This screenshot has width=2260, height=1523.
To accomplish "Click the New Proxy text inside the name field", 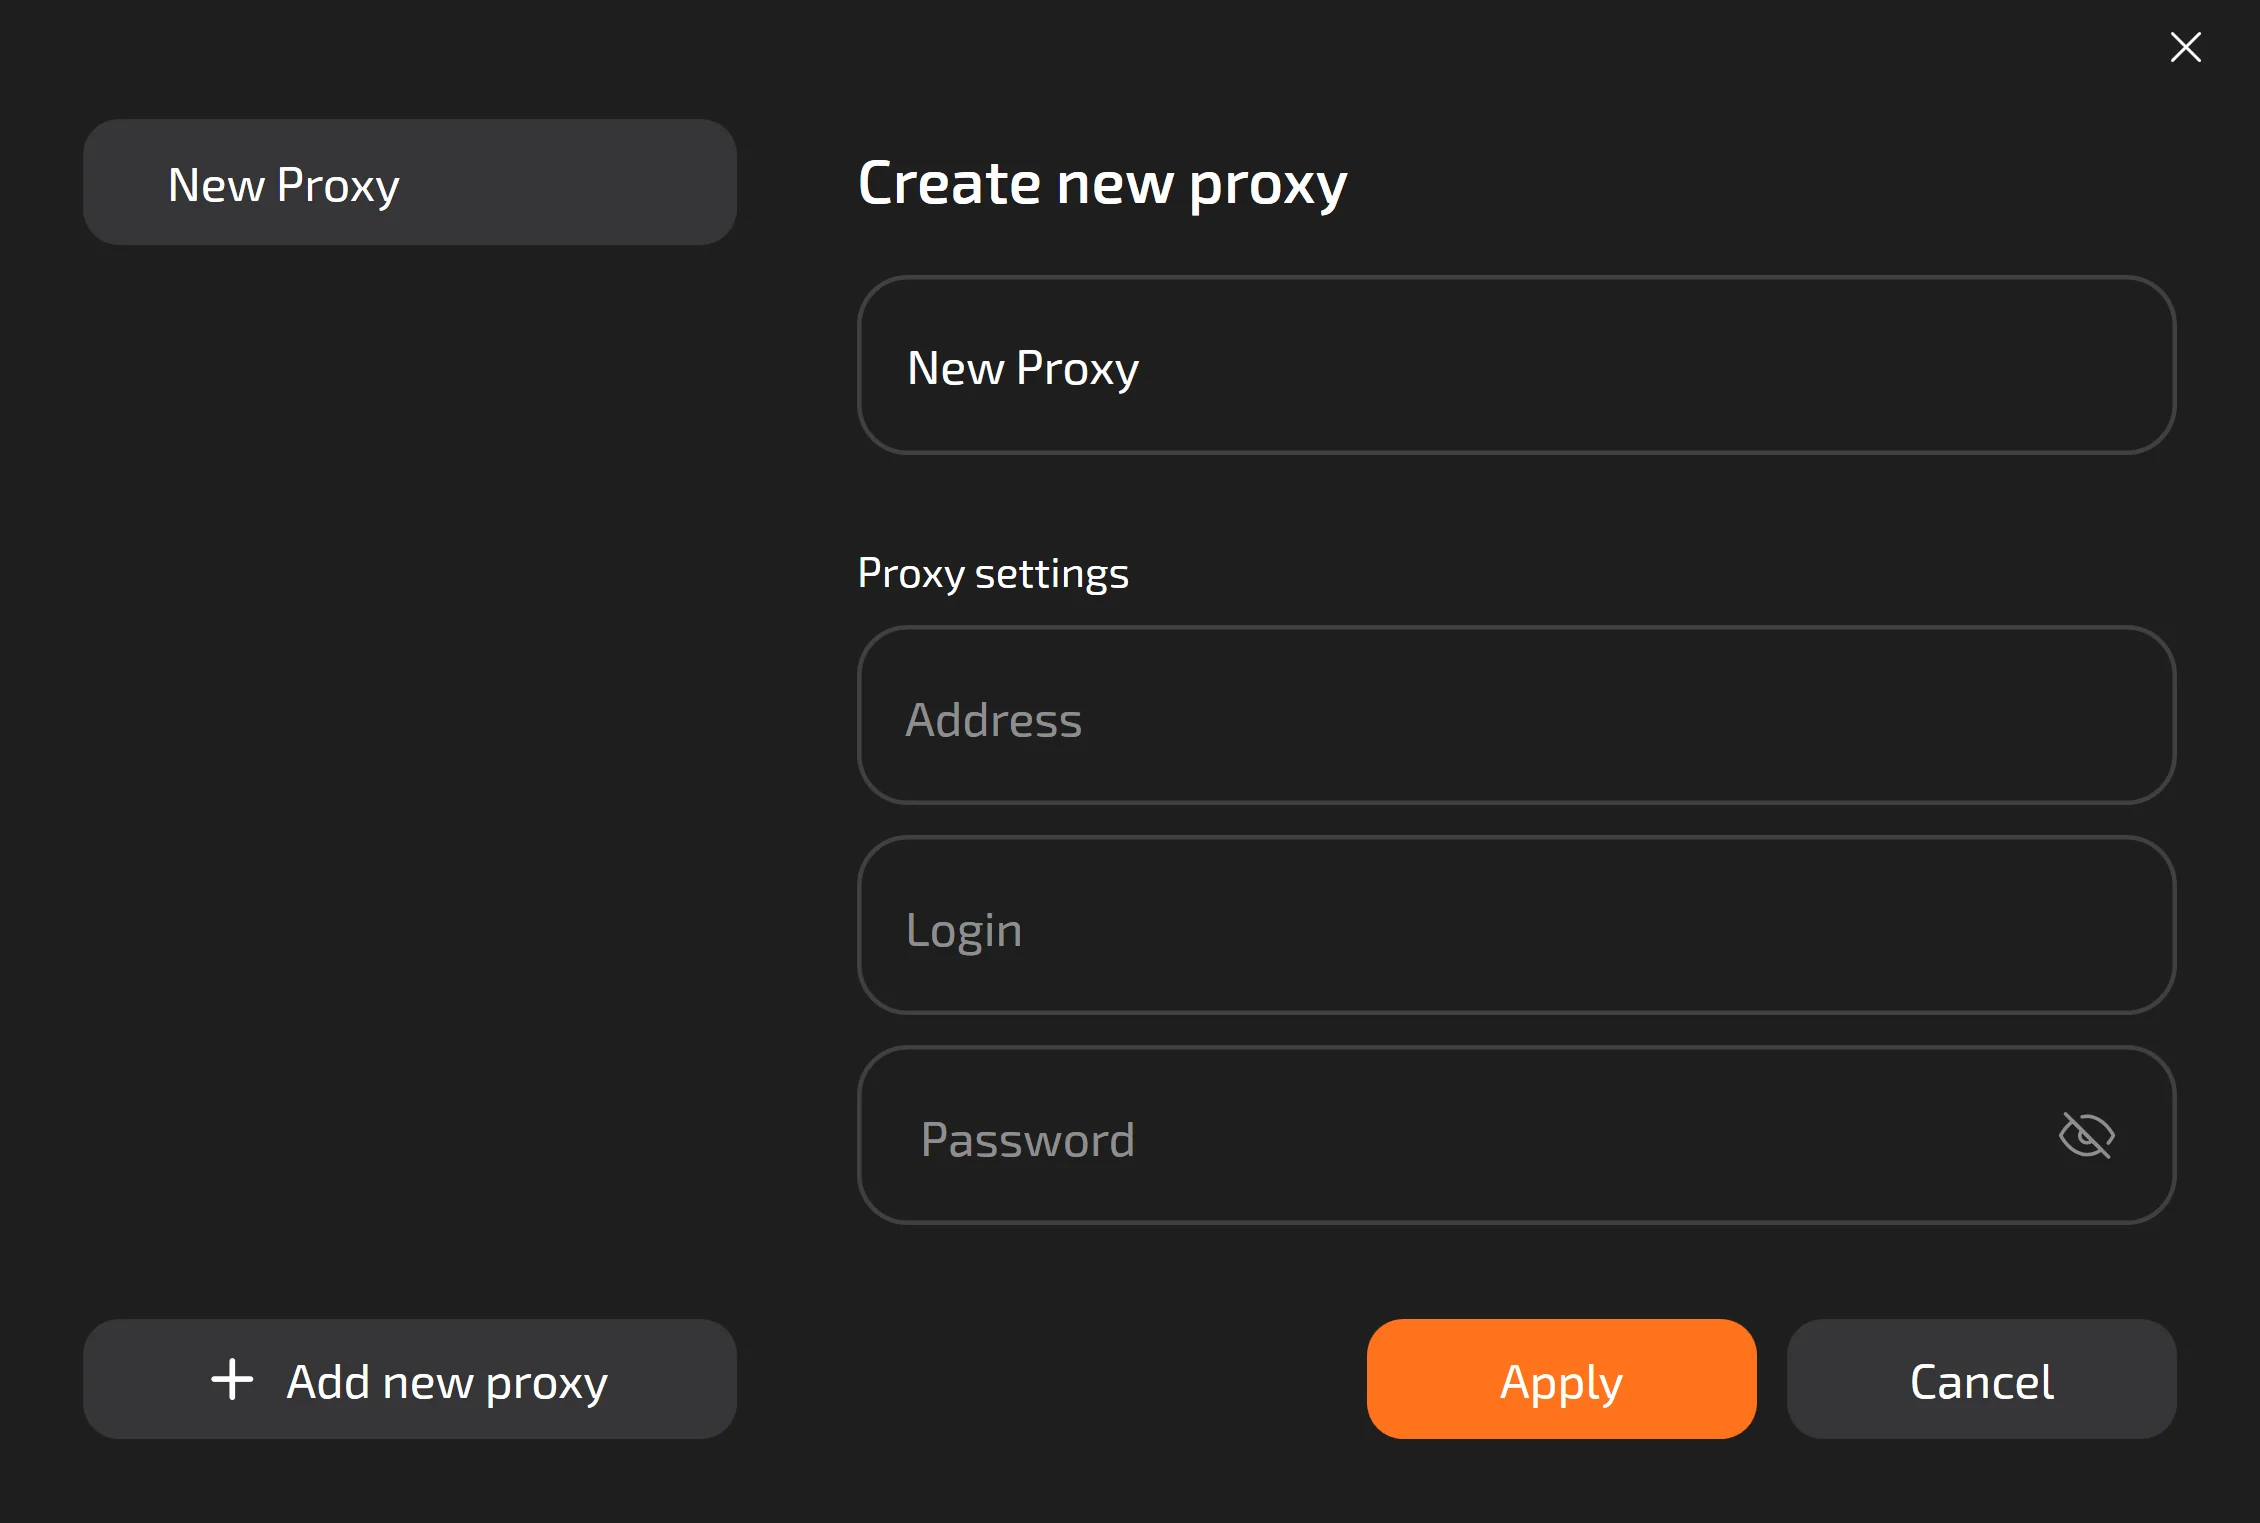I will point(1023,368).
